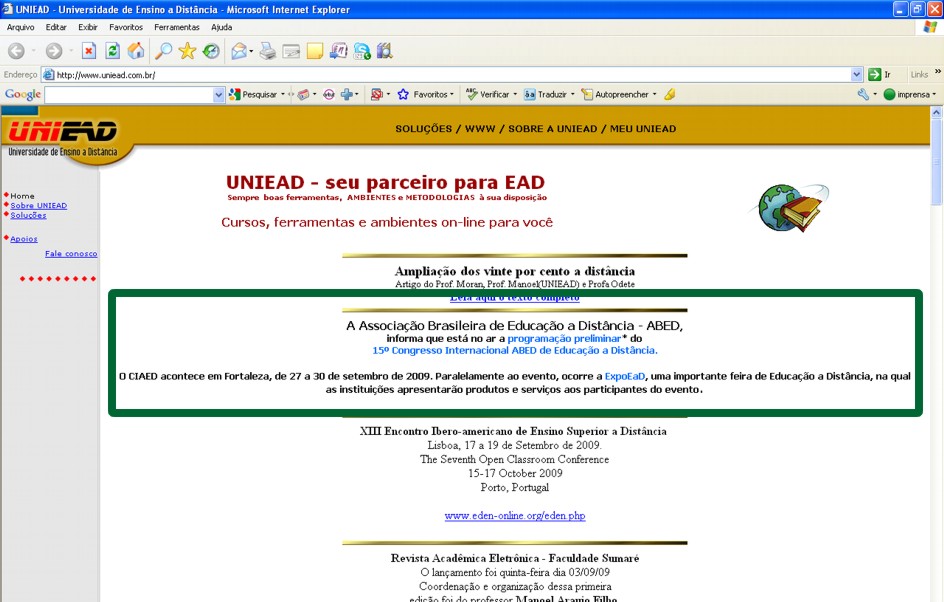This screenshot has height=602, width=944.
Task: Click SOBRE A UNIEAD in header
Action: (x=553, y=129)
